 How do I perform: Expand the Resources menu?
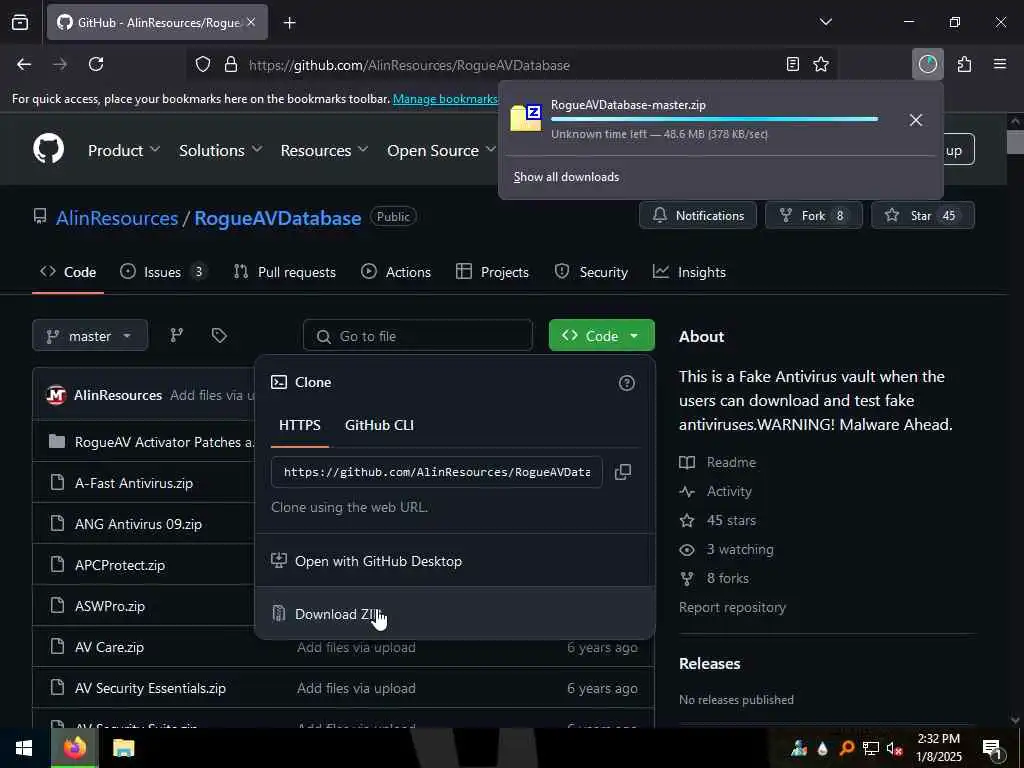pyautogui.click(x=324, y=150)
